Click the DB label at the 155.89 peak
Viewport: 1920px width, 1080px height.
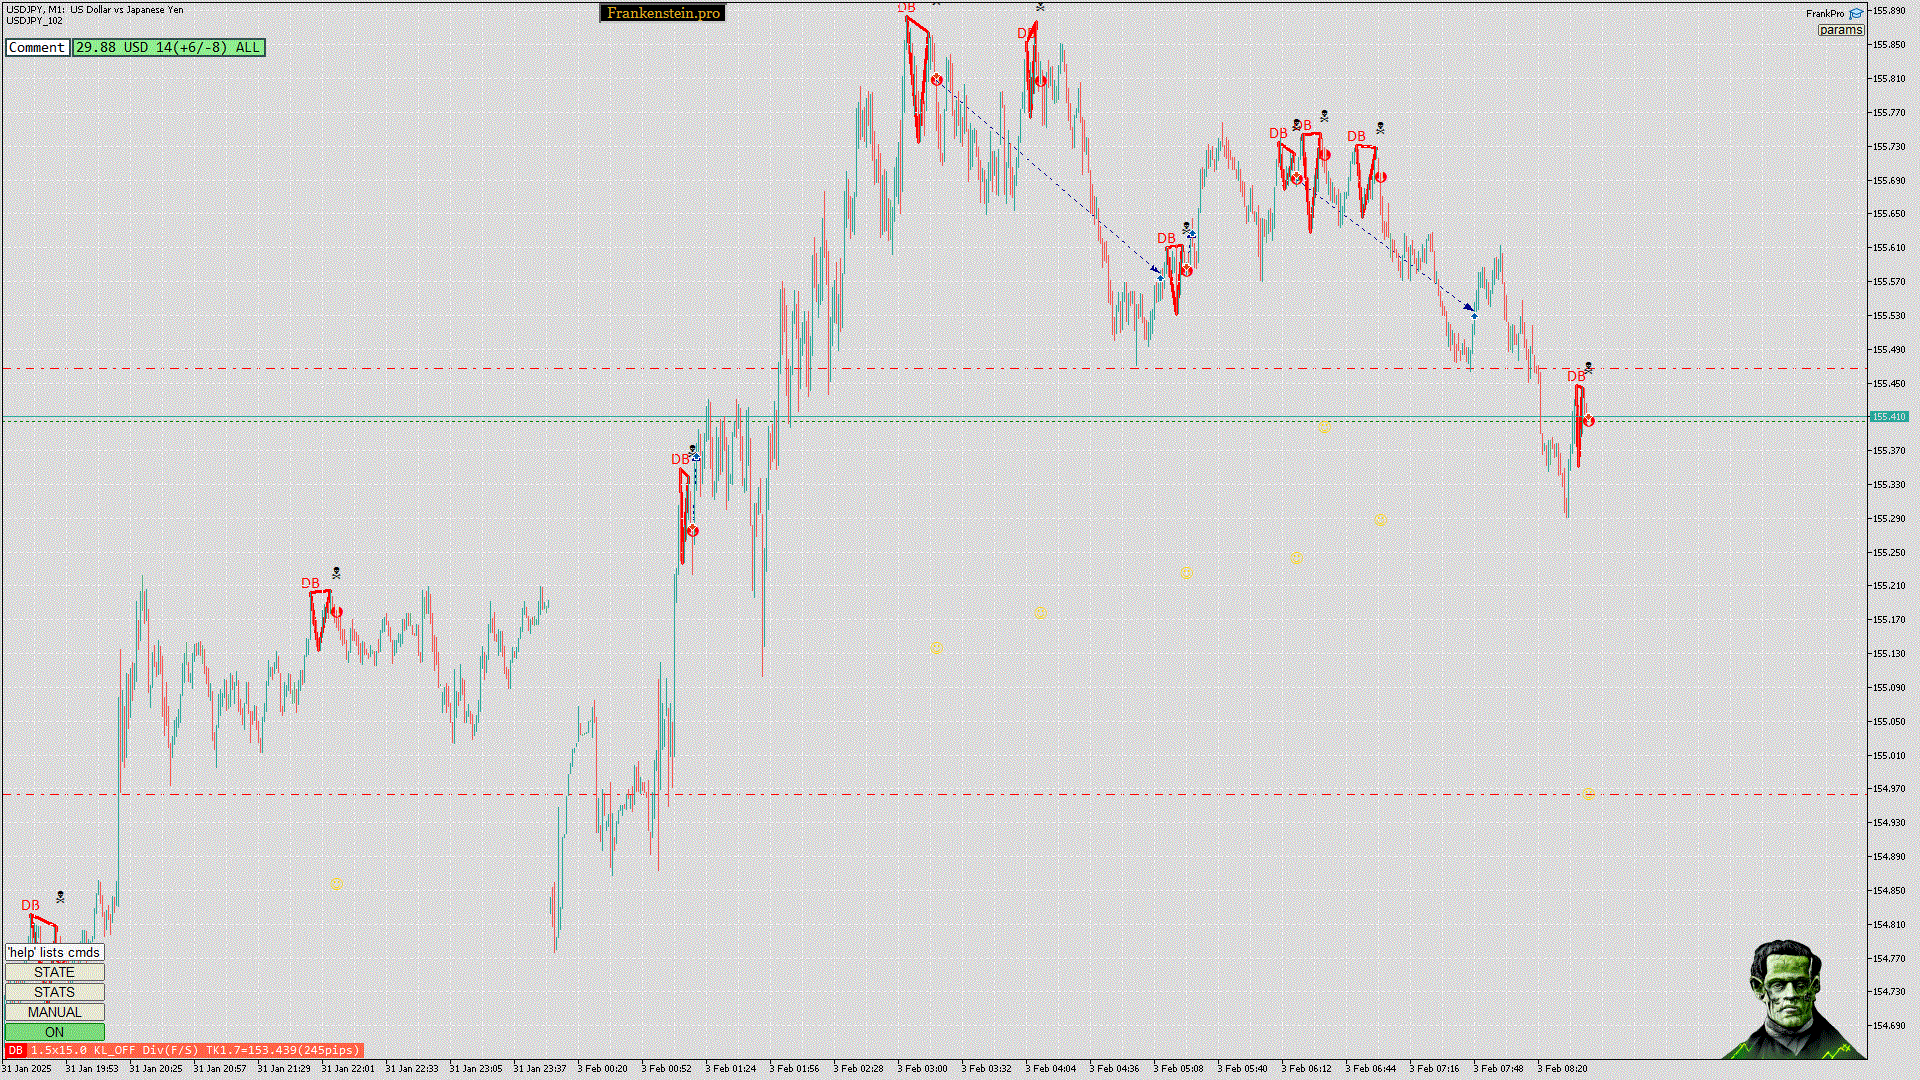tap(906, 8)
